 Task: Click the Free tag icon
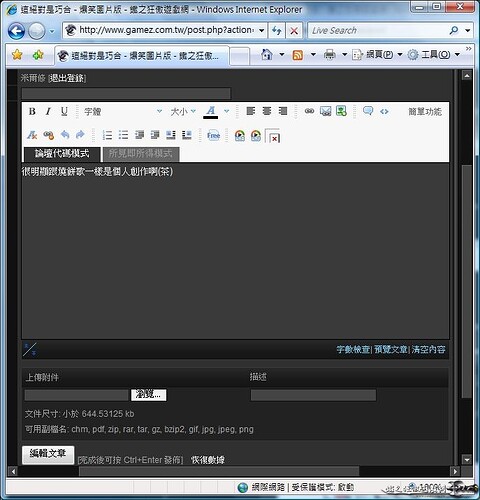click(x=213, y=135)
